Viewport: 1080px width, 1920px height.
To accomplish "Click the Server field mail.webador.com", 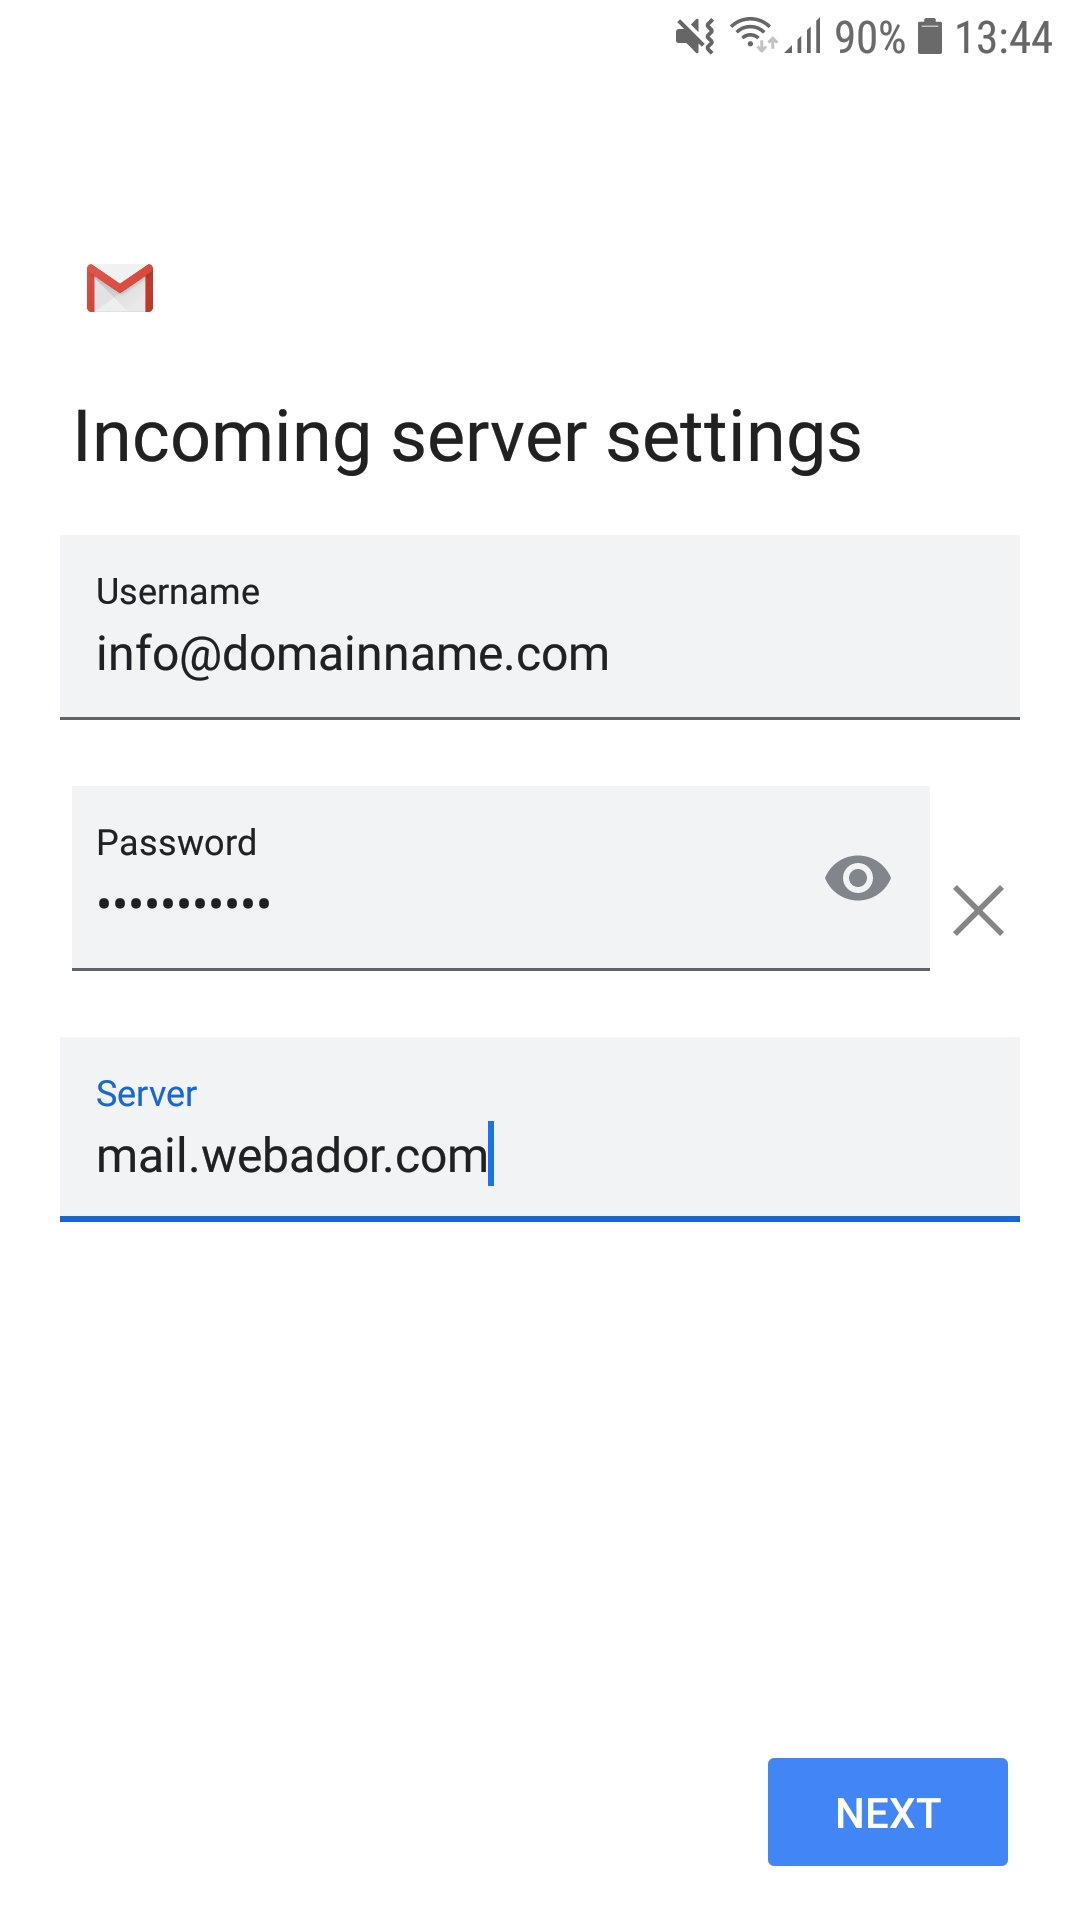I will 540,1129.
